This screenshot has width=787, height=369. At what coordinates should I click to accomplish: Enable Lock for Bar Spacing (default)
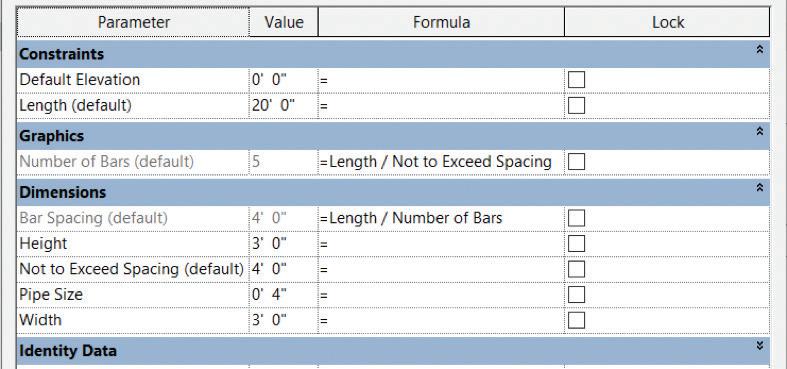tap(576, 218)
